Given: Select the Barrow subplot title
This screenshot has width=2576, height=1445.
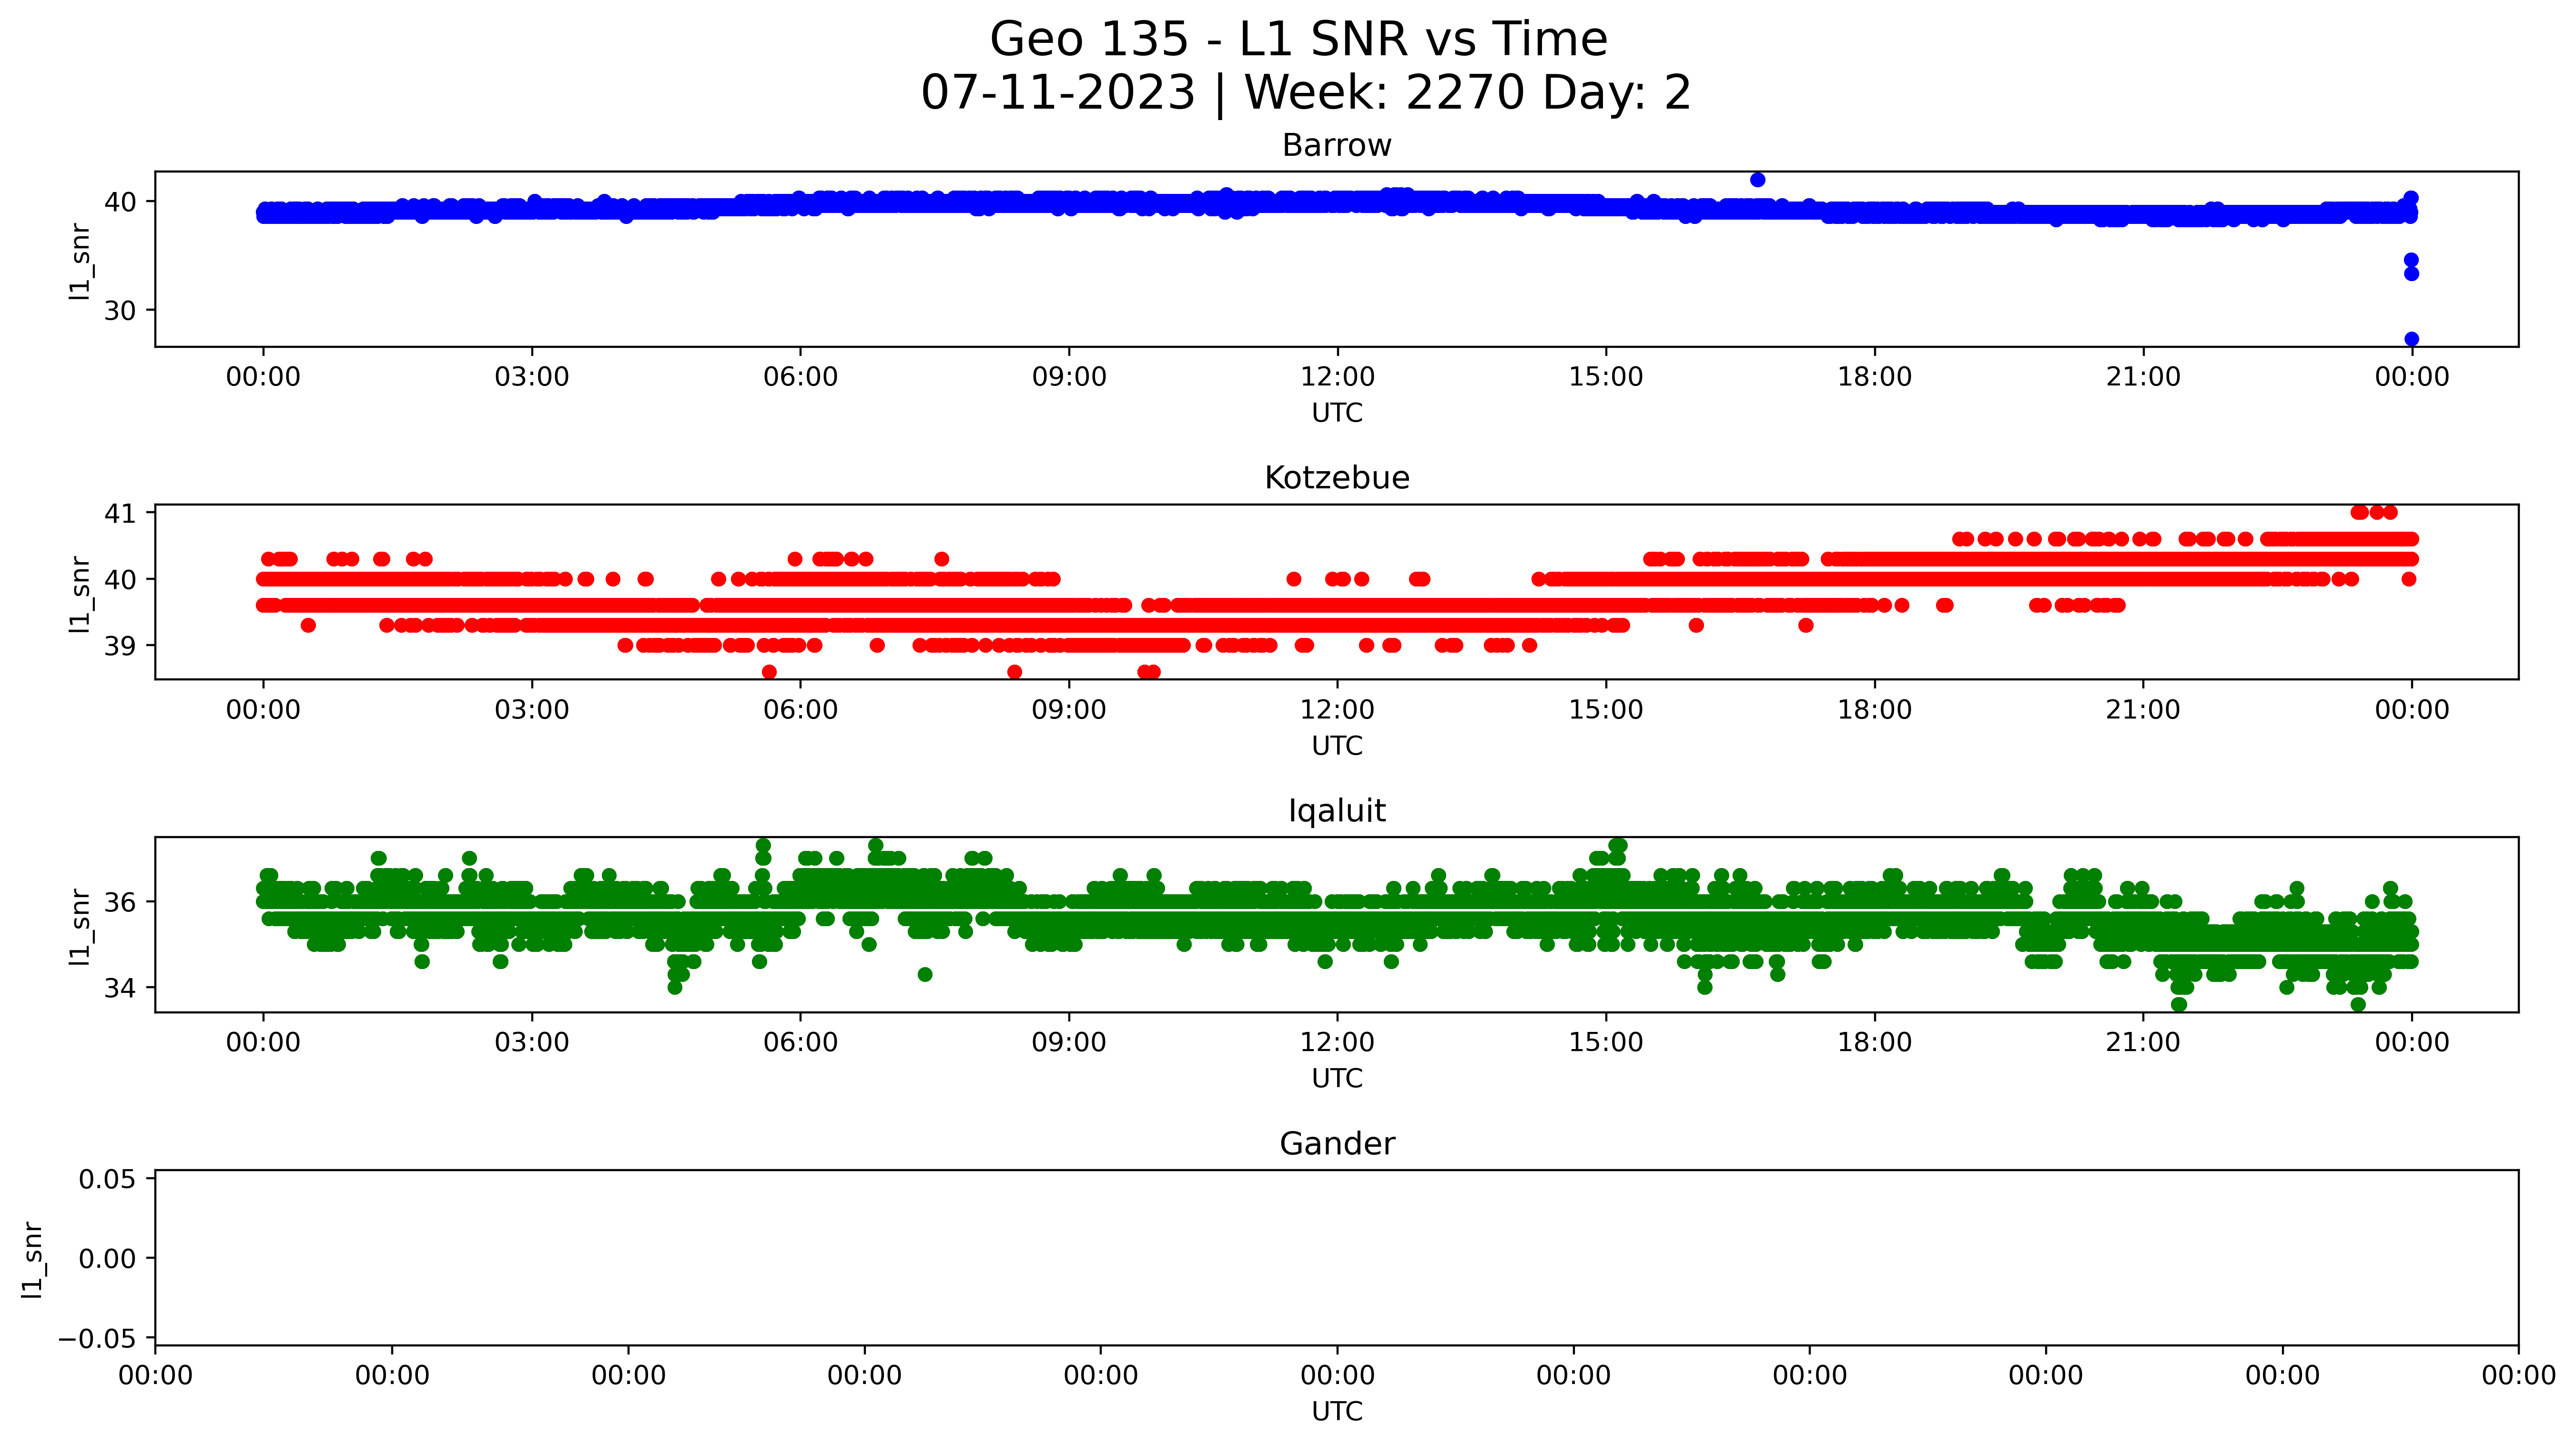Looking at the screenshot, I should coord(1337,145).
